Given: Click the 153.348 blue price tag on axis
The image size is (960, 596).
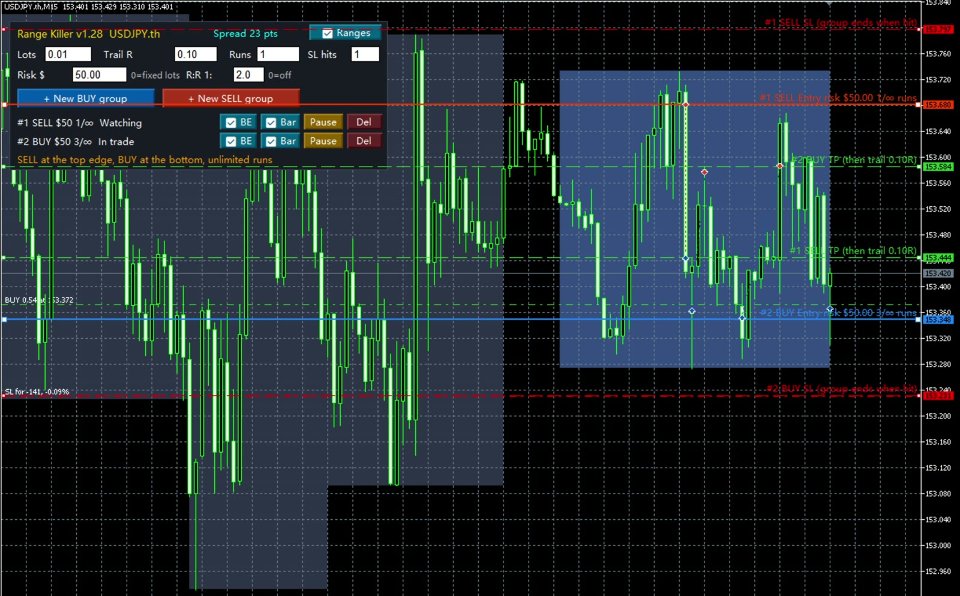Looking at the screenshot, I should pyautogui.click(x=937, y=320).
